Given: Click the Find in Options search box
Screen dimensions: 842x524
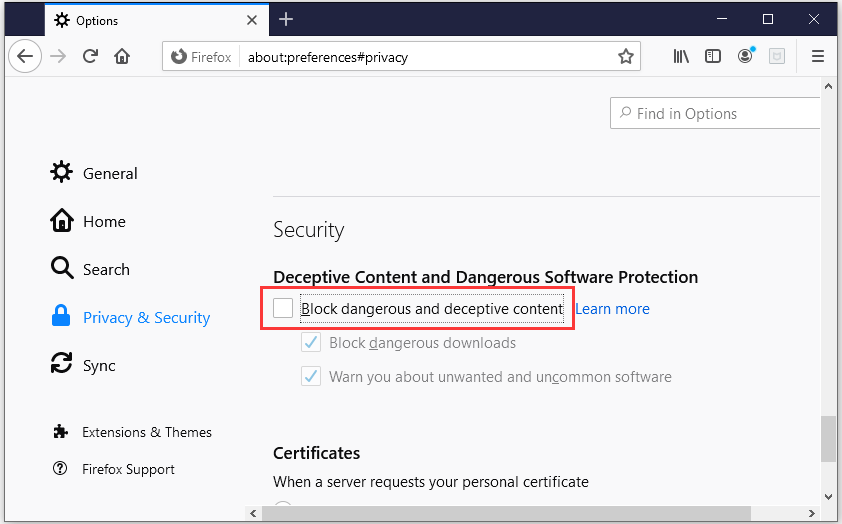Looking at the screenshot, I should 715,113.
